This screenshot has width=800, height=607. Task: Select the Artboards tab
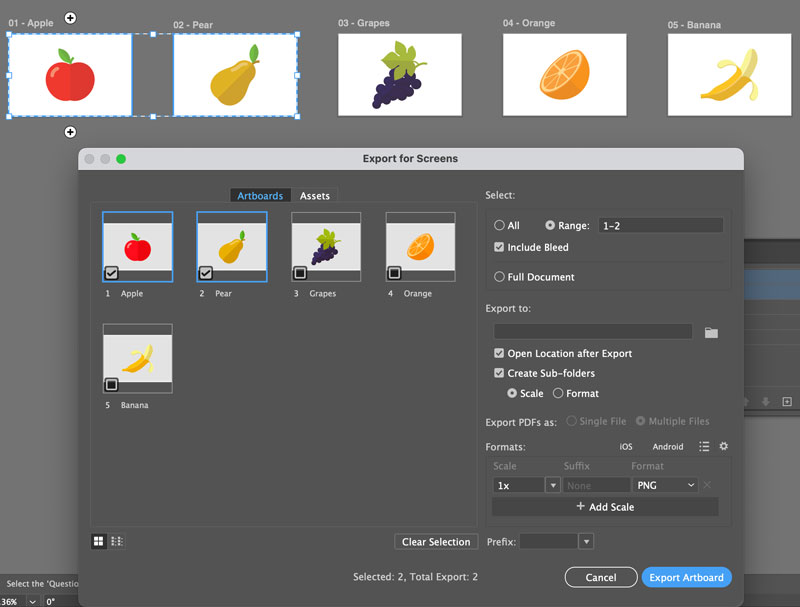click(260, 196)
